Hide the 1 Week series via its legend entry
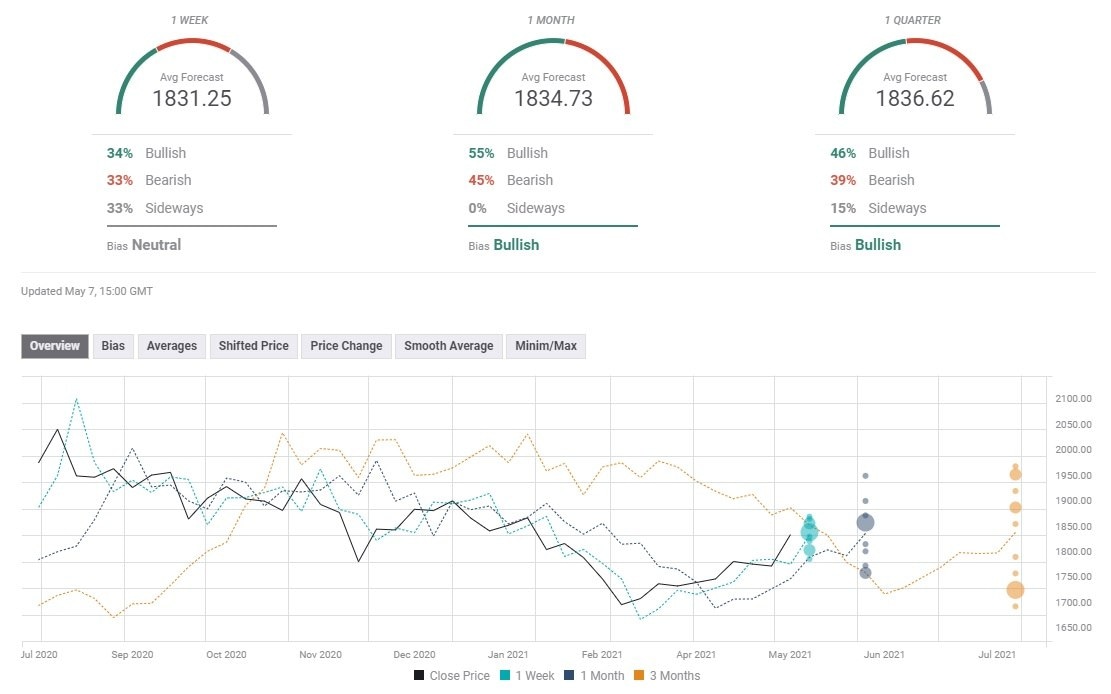This screenshot has width=1111, height=694. click(528, 676)
